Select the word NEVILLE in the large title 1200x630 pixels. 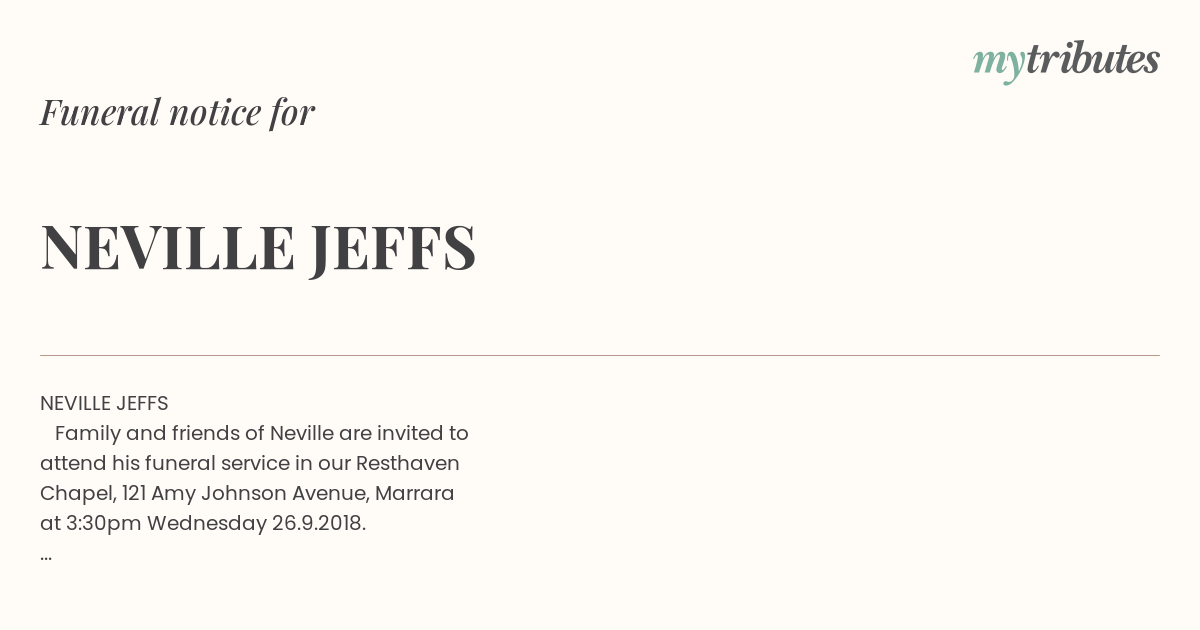(x=168, y=247)
